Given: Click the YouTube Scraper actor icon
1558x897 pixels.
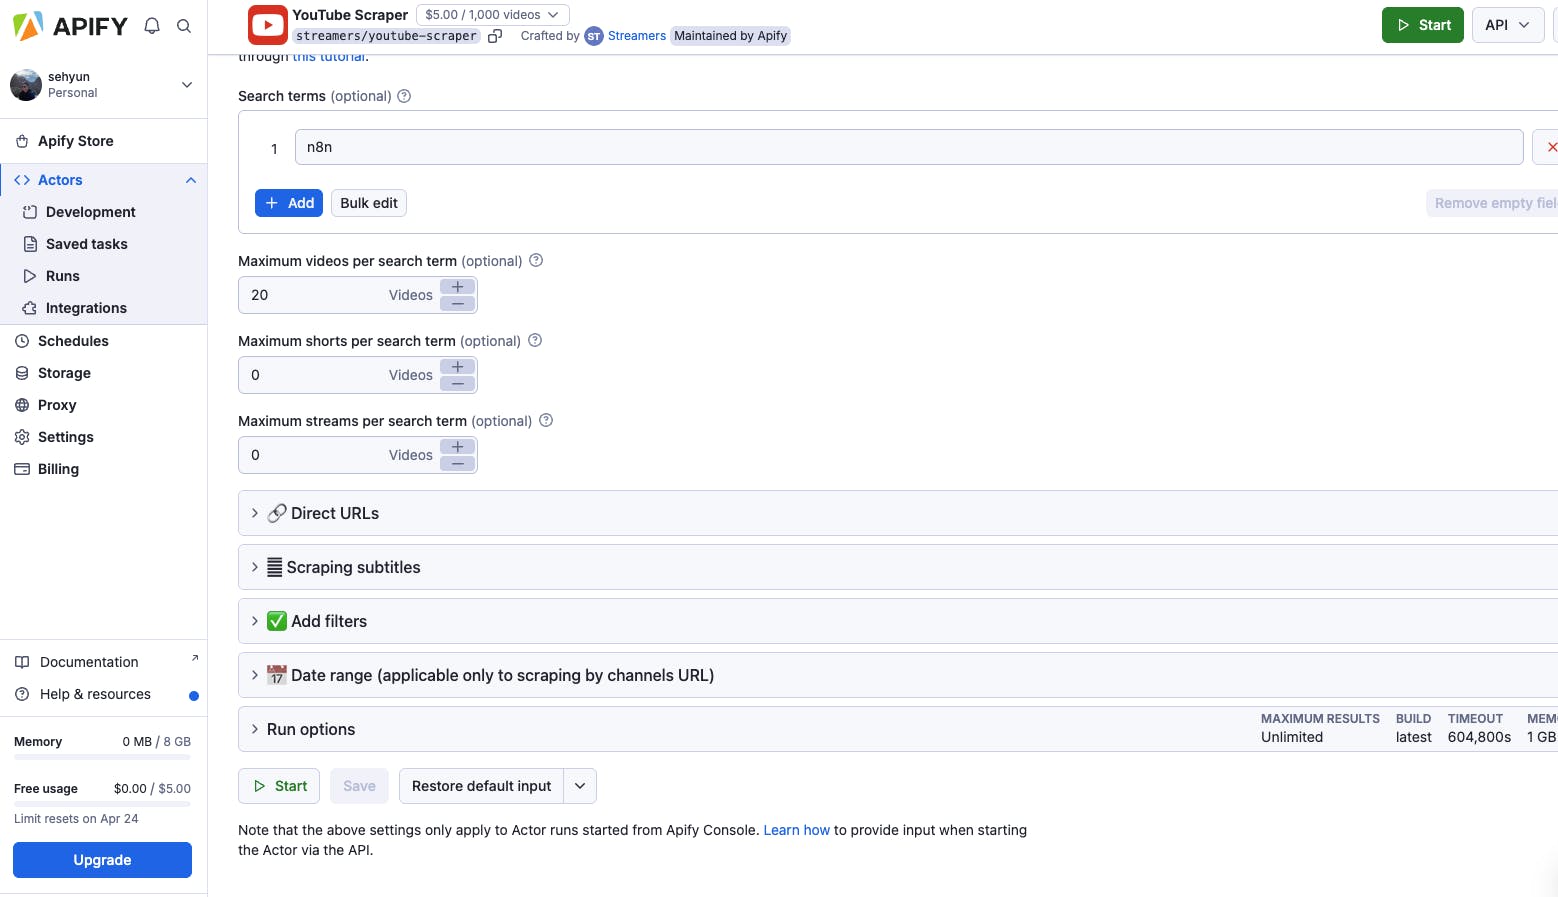Looking at the screenshot, I should (x=268, y=25).
